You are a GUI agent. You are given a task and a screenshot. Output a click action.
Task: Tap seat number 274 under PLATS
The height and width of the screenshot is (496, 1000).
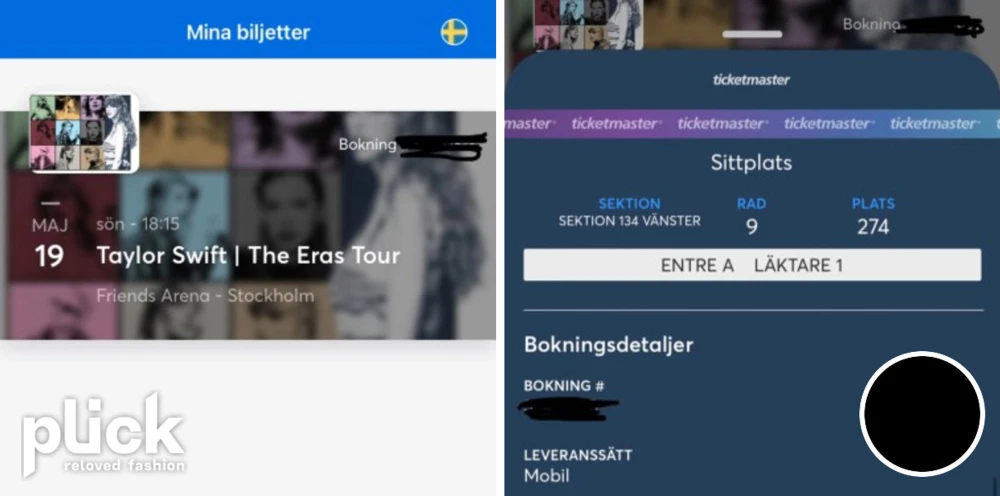(x=873, y=226)
